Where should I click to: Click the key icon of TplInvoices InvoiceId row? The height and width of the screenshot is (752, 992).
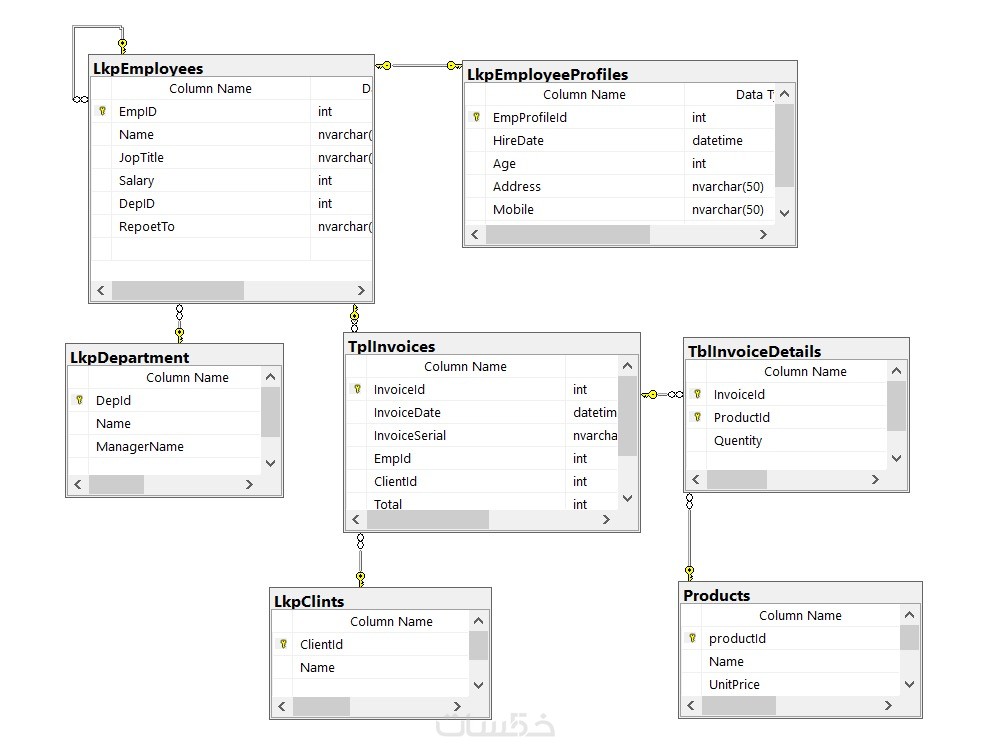coord(357,389)
